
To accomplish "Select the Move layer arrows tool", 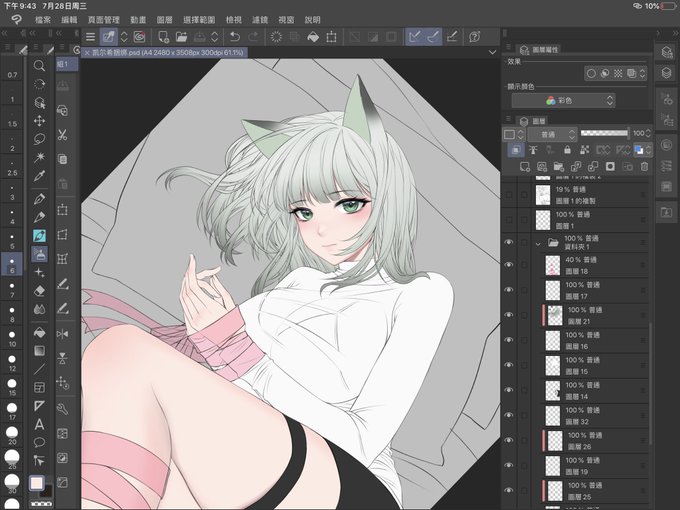I will click(x=39, y=121).
